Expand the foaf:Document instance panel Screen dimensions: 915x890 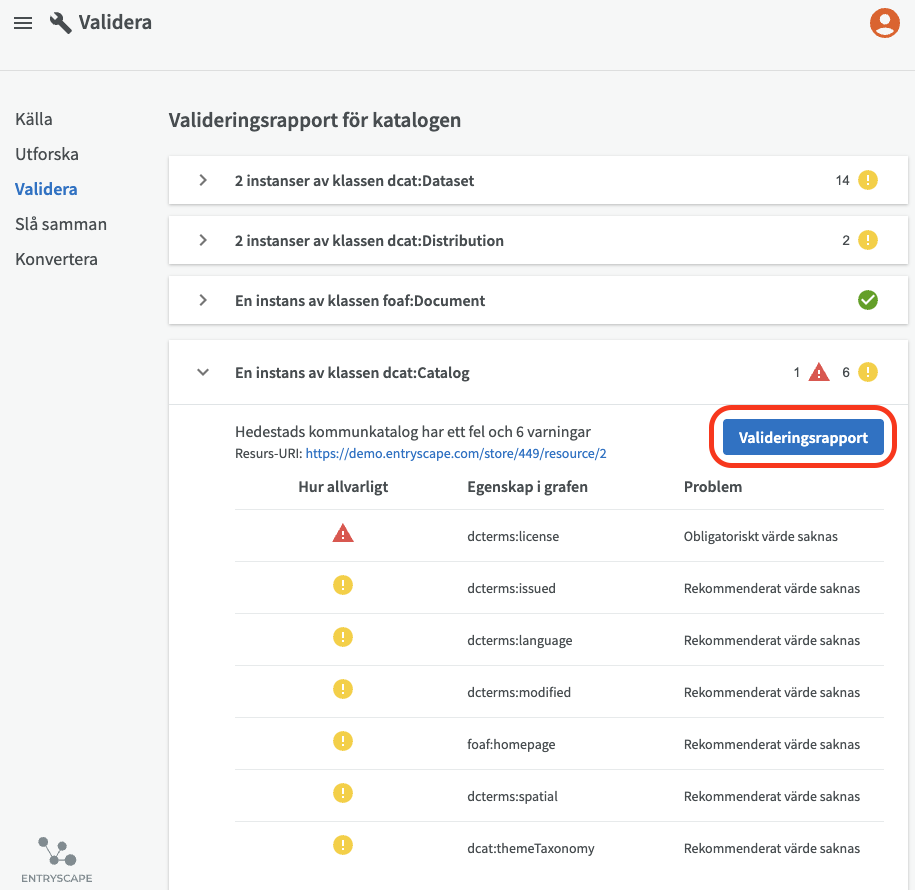pyautogui.click(x=203, y=300)
